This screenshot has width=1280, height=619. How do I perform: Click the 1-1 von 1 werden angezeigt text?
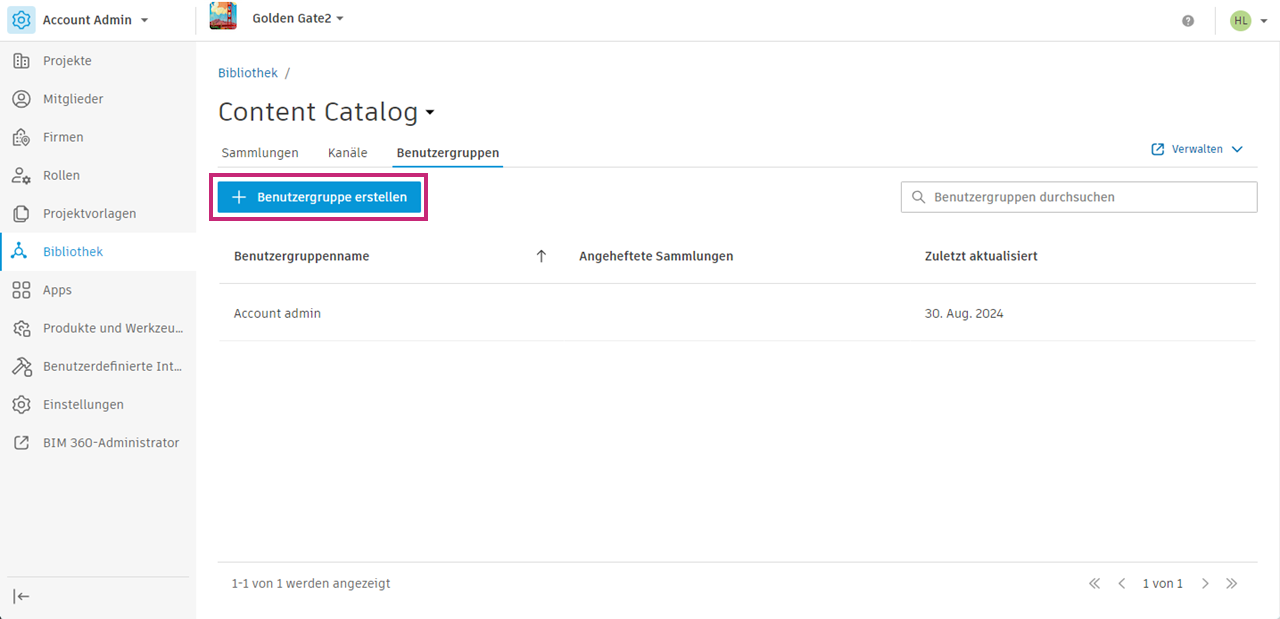311,583
